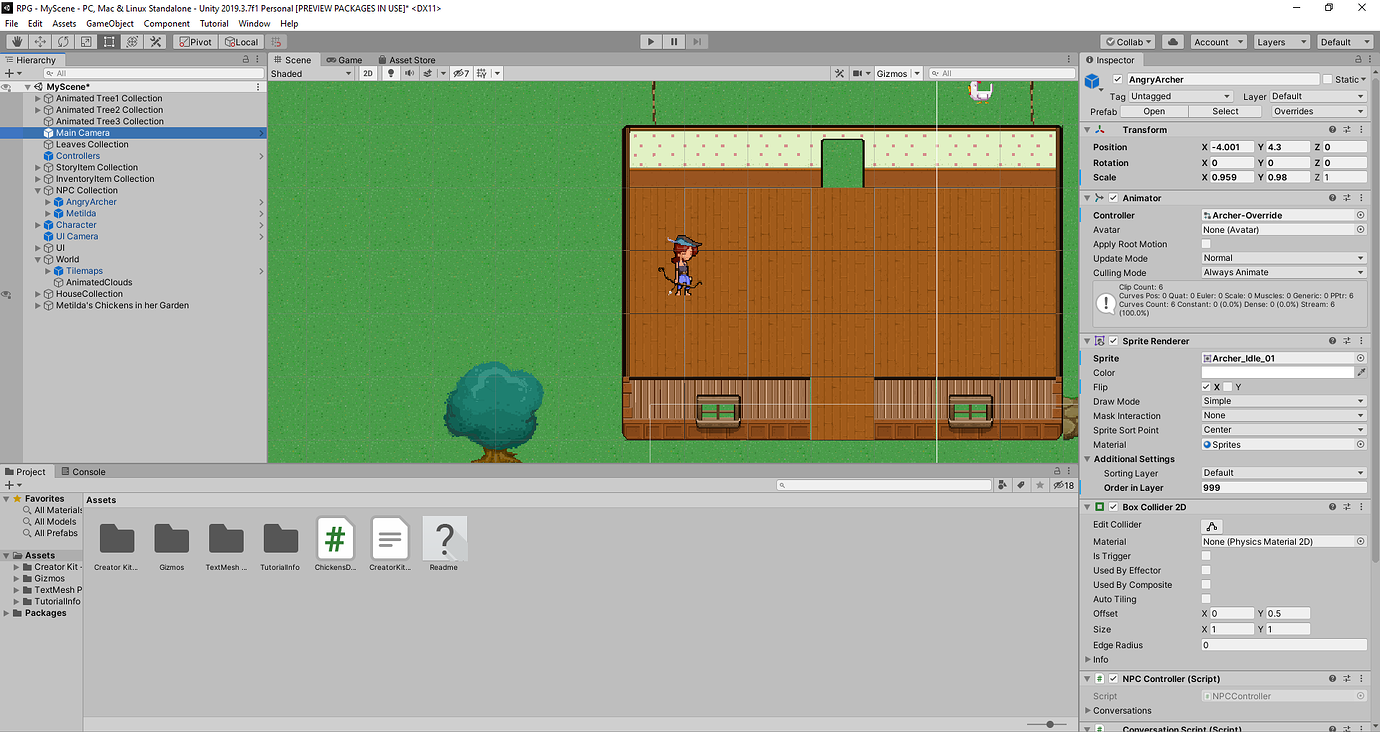Click the Prefab Select button in Inspector
Screen dimensions: 1380x732
[x=1226, y=111]
